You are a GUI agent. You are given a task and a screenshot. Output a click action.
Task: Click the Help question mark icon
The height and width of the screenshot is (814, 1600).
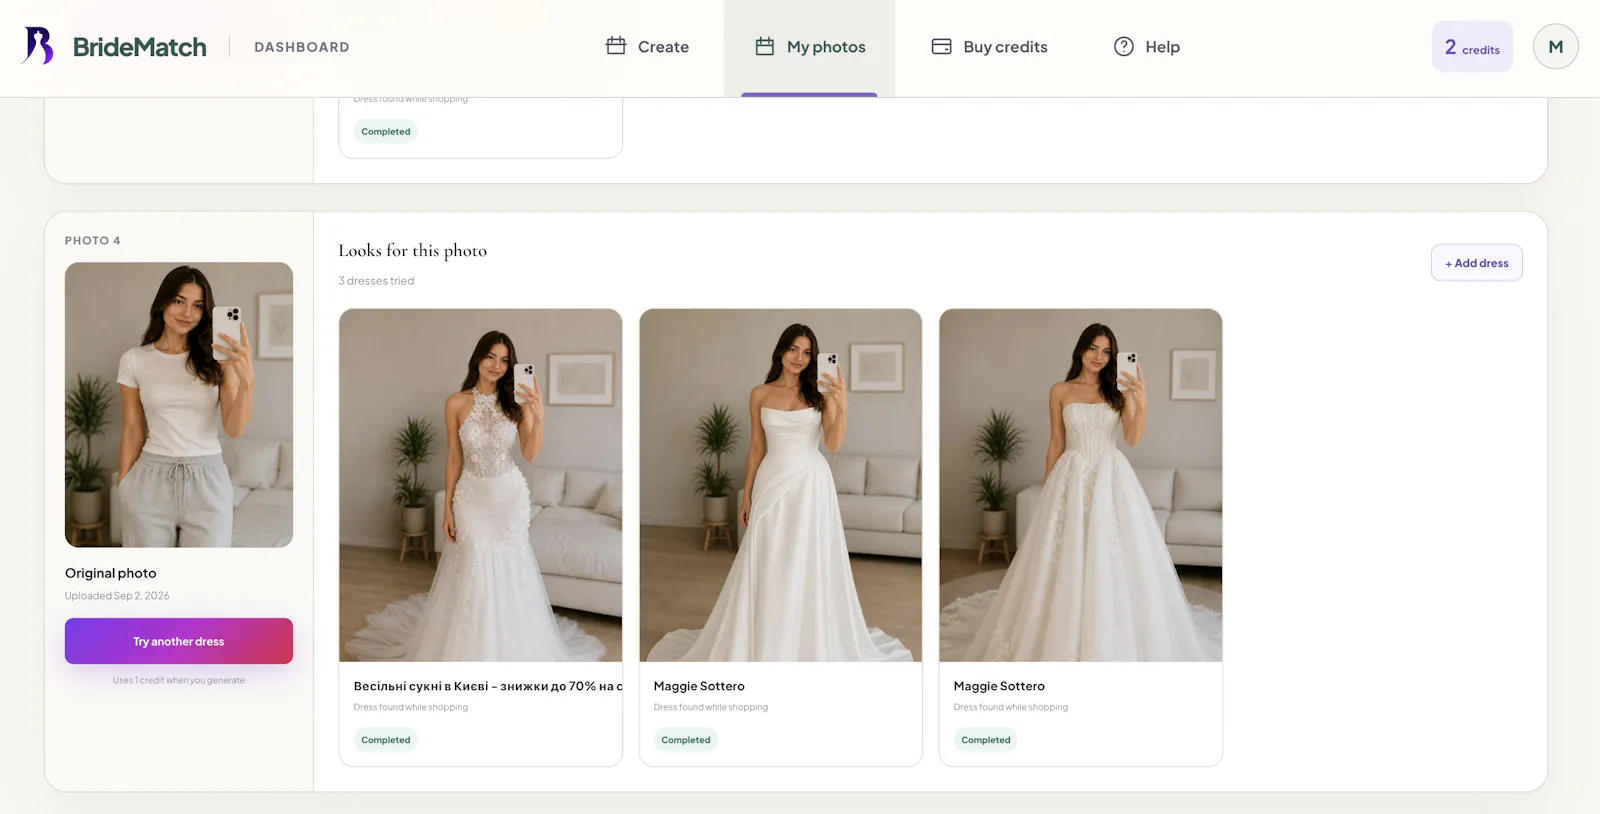1124,46
